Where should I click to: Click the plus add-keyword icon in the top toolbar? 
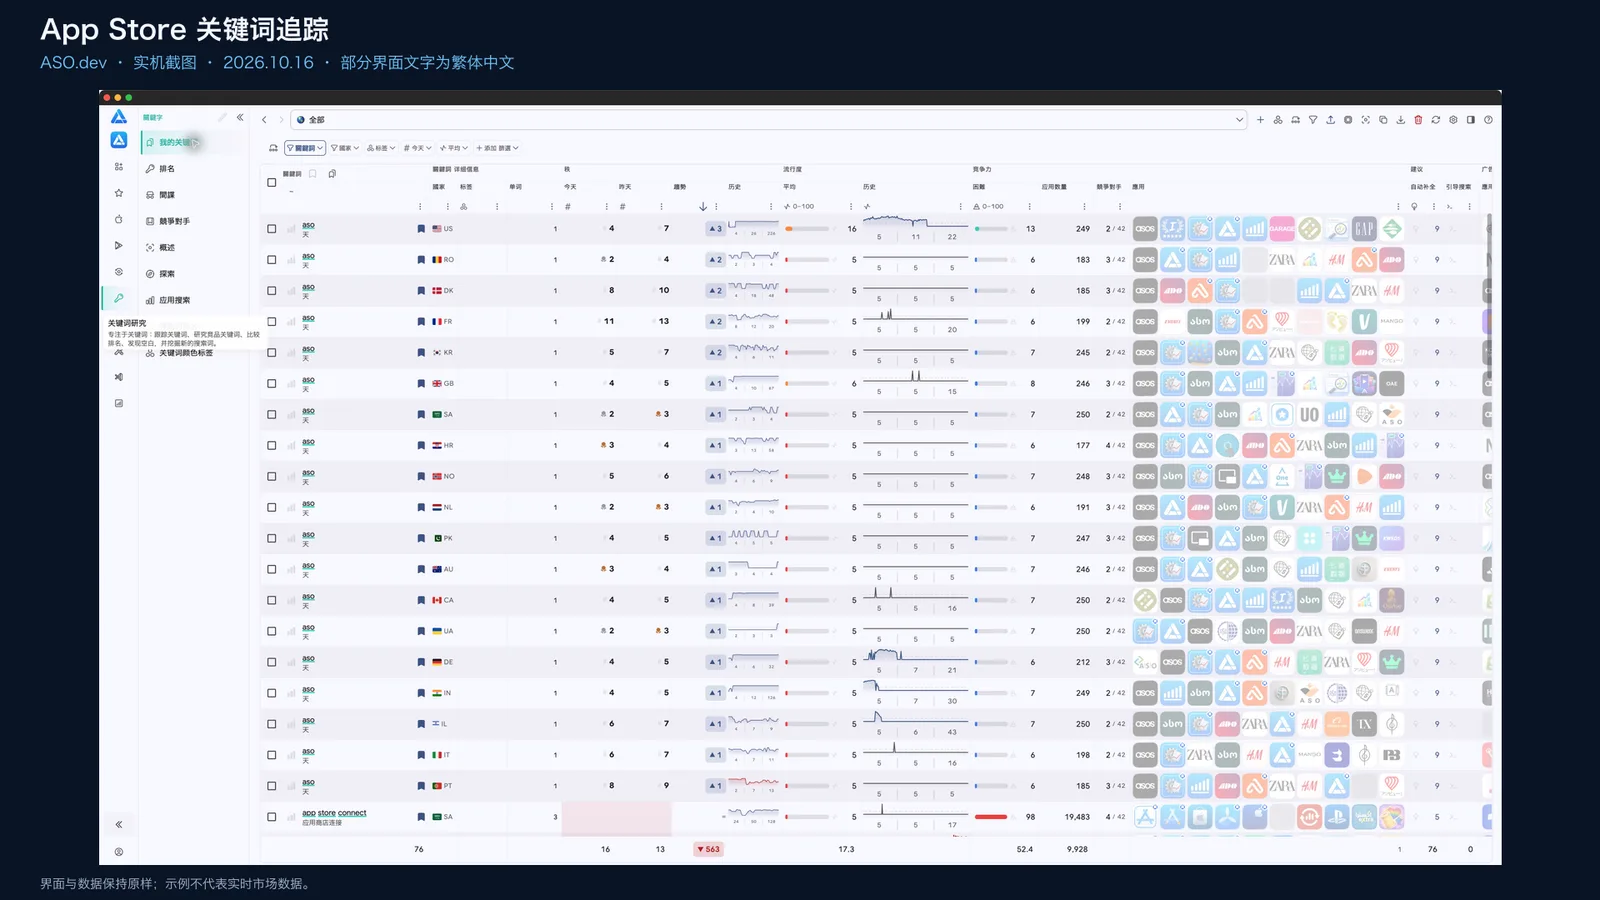1260,119
